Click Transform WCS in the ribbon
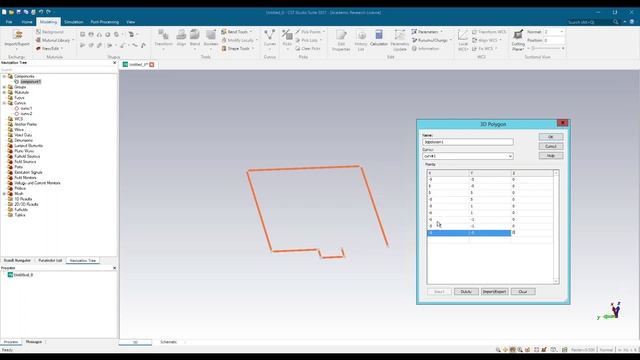This screenshot has height=360, width=640. click(x=489, y=32)
